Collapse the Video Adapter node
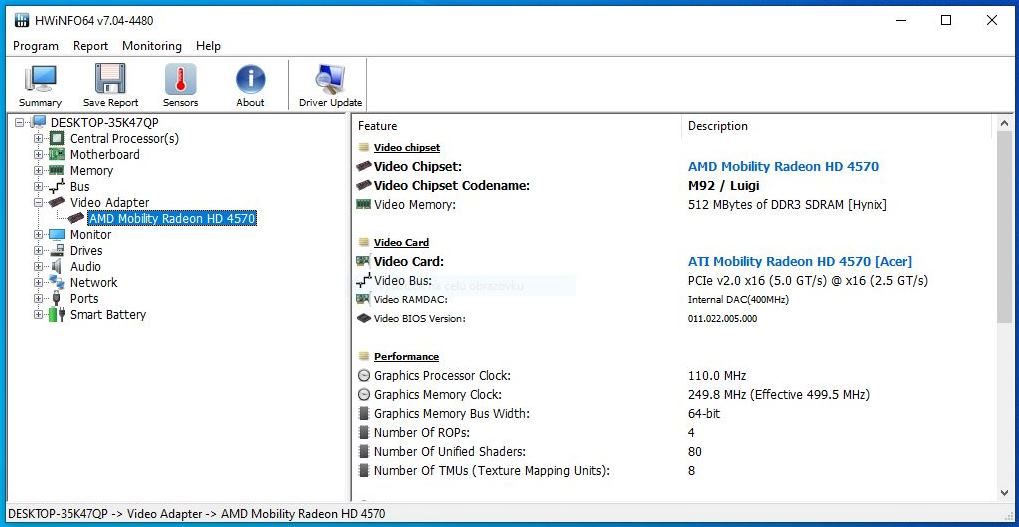The height and width of the screenshot is (527, 1019). pyautogui.click(x=39, y=203)
